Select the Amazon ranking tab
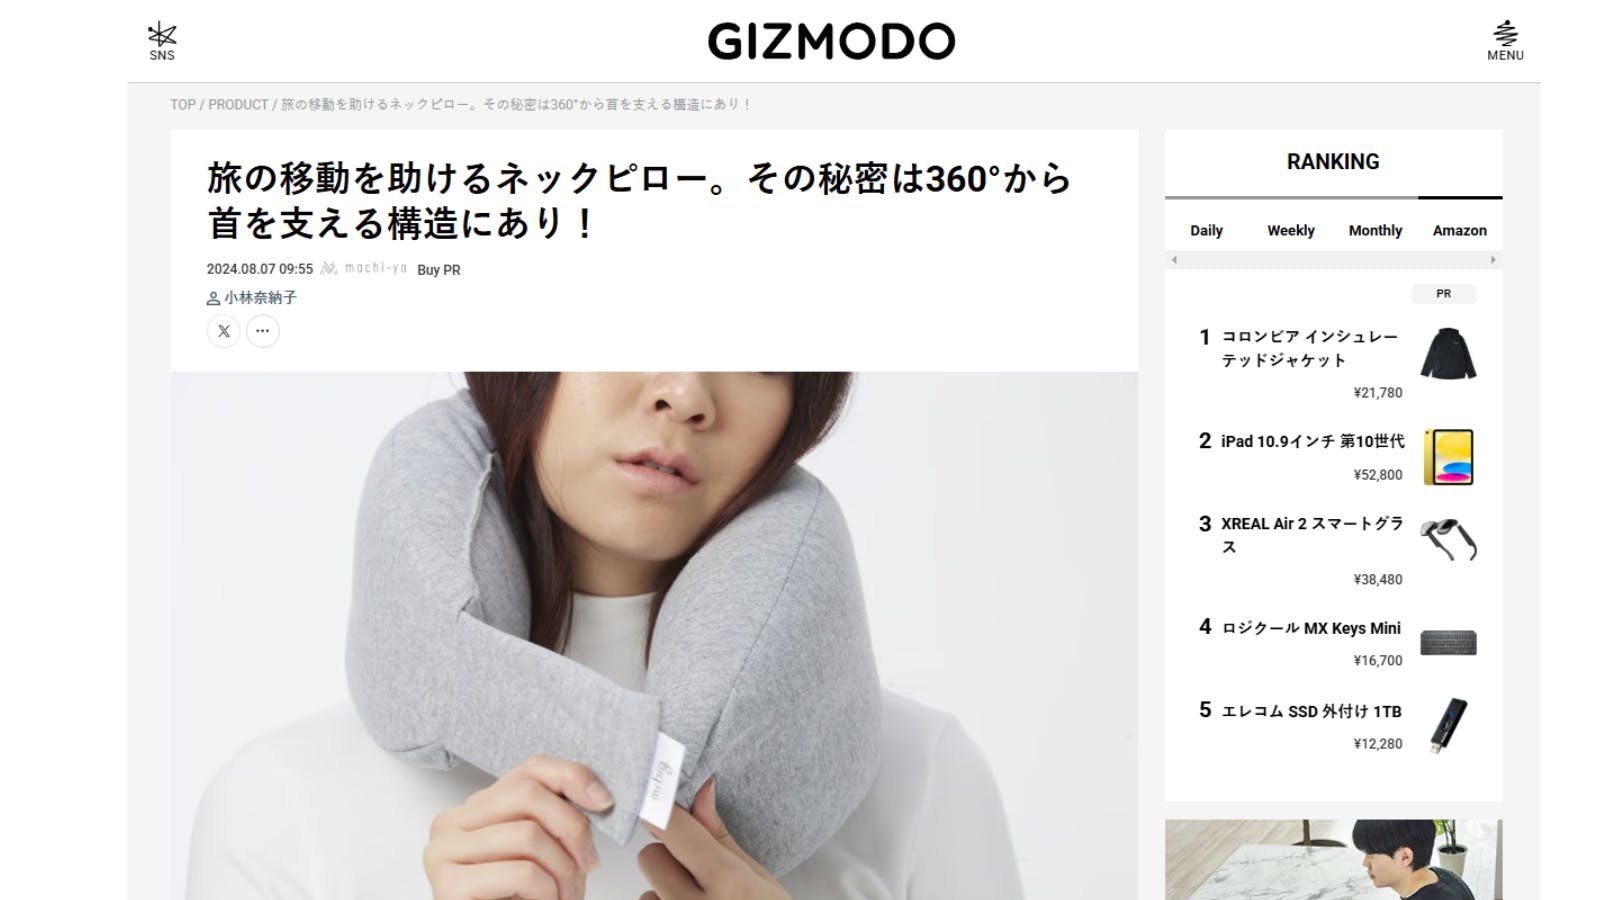Image resolution: width=1600 pixels, height=900 pixels. (x=1460, y=230)
